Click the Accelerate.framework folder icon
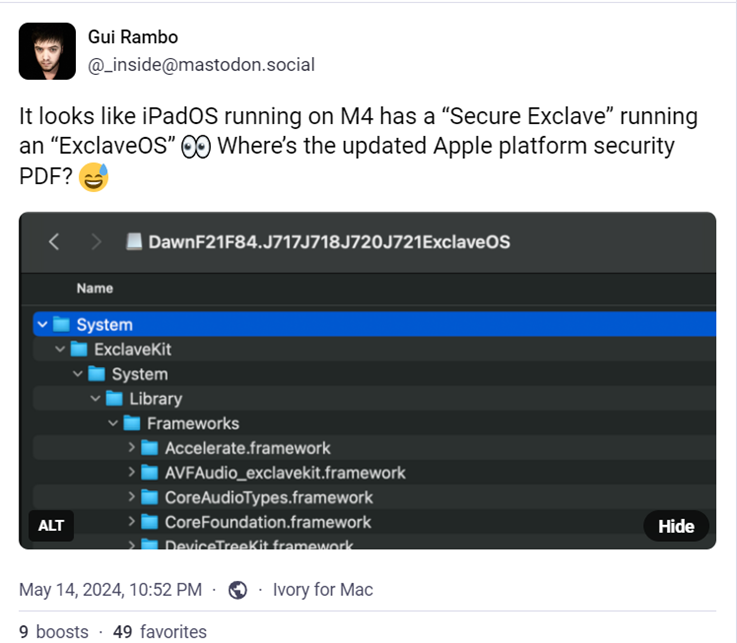This screenshot has width=737, height=643. [149, 448]
